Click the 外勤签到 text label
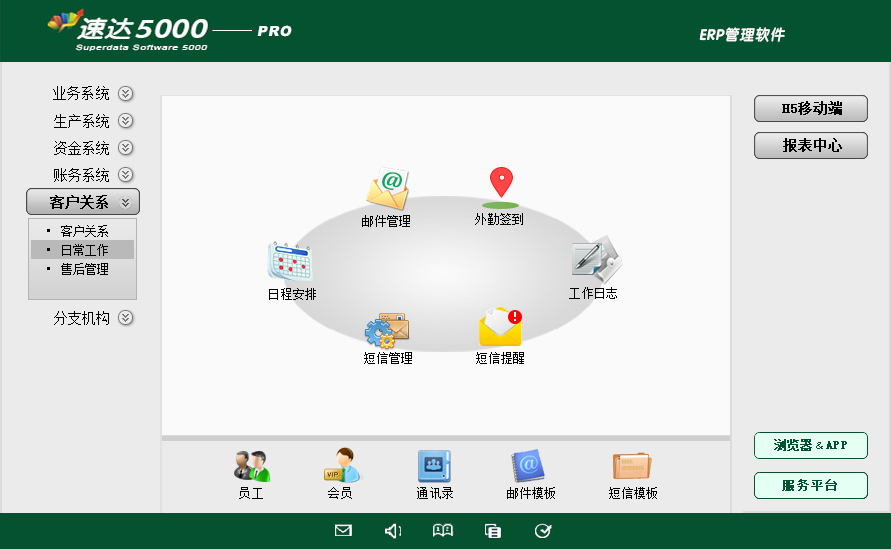The height and width of the screenshot is (549, 891). click(x=499, y=219)
